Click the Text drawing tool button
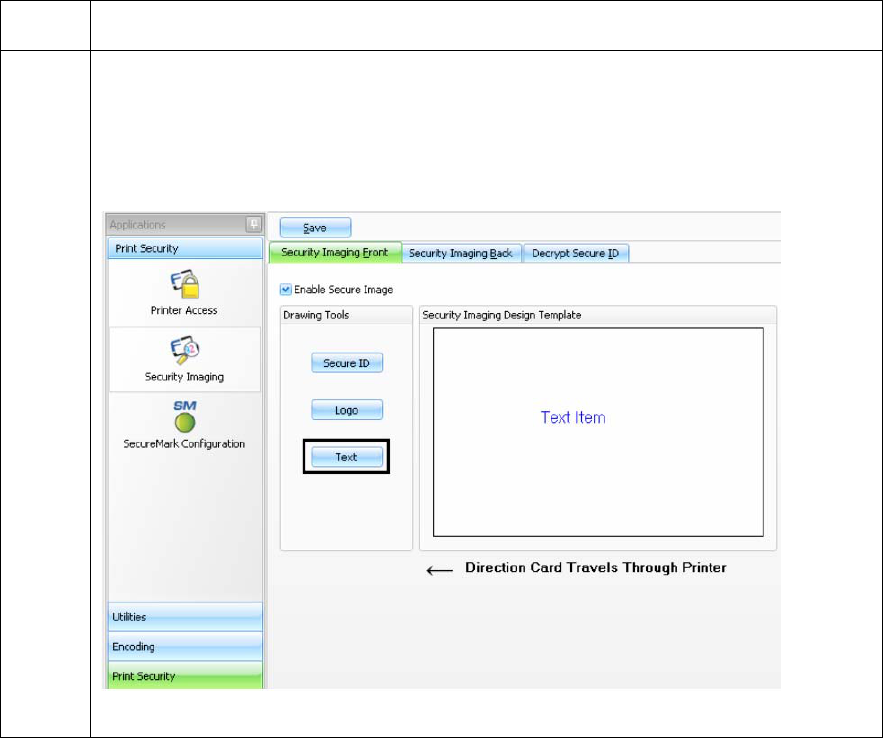 click(x=347, y=457)
